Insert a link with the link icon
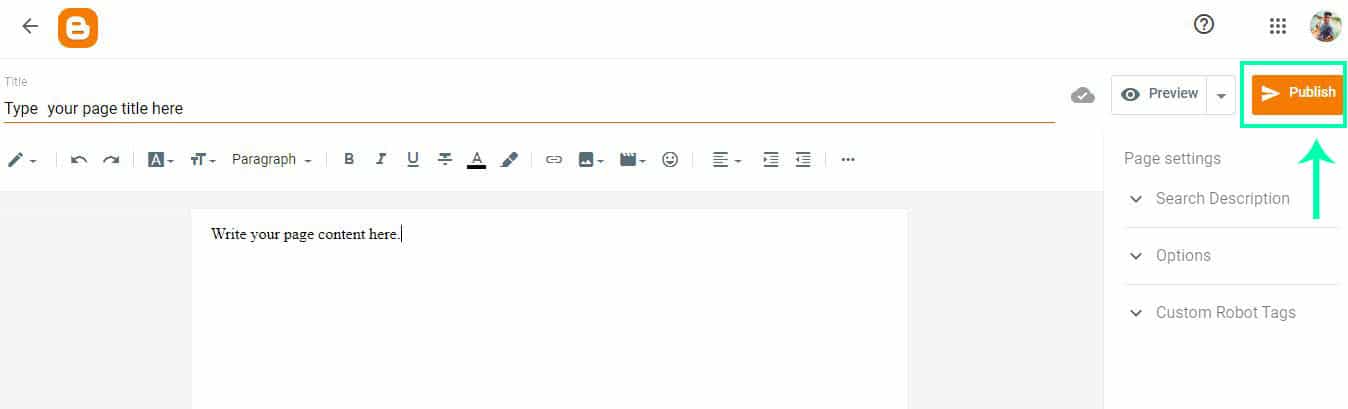 (554, 160)
